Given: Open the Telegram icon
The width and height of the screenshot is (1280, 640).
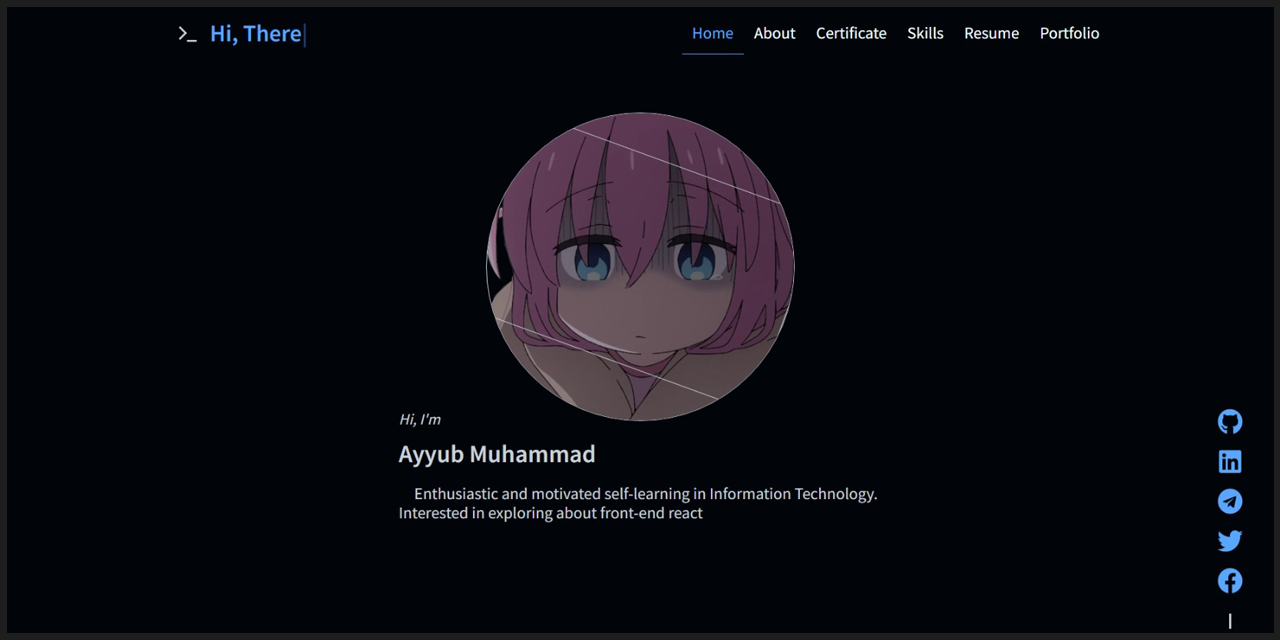Looking at the screenshot, I should point(1230,501).
